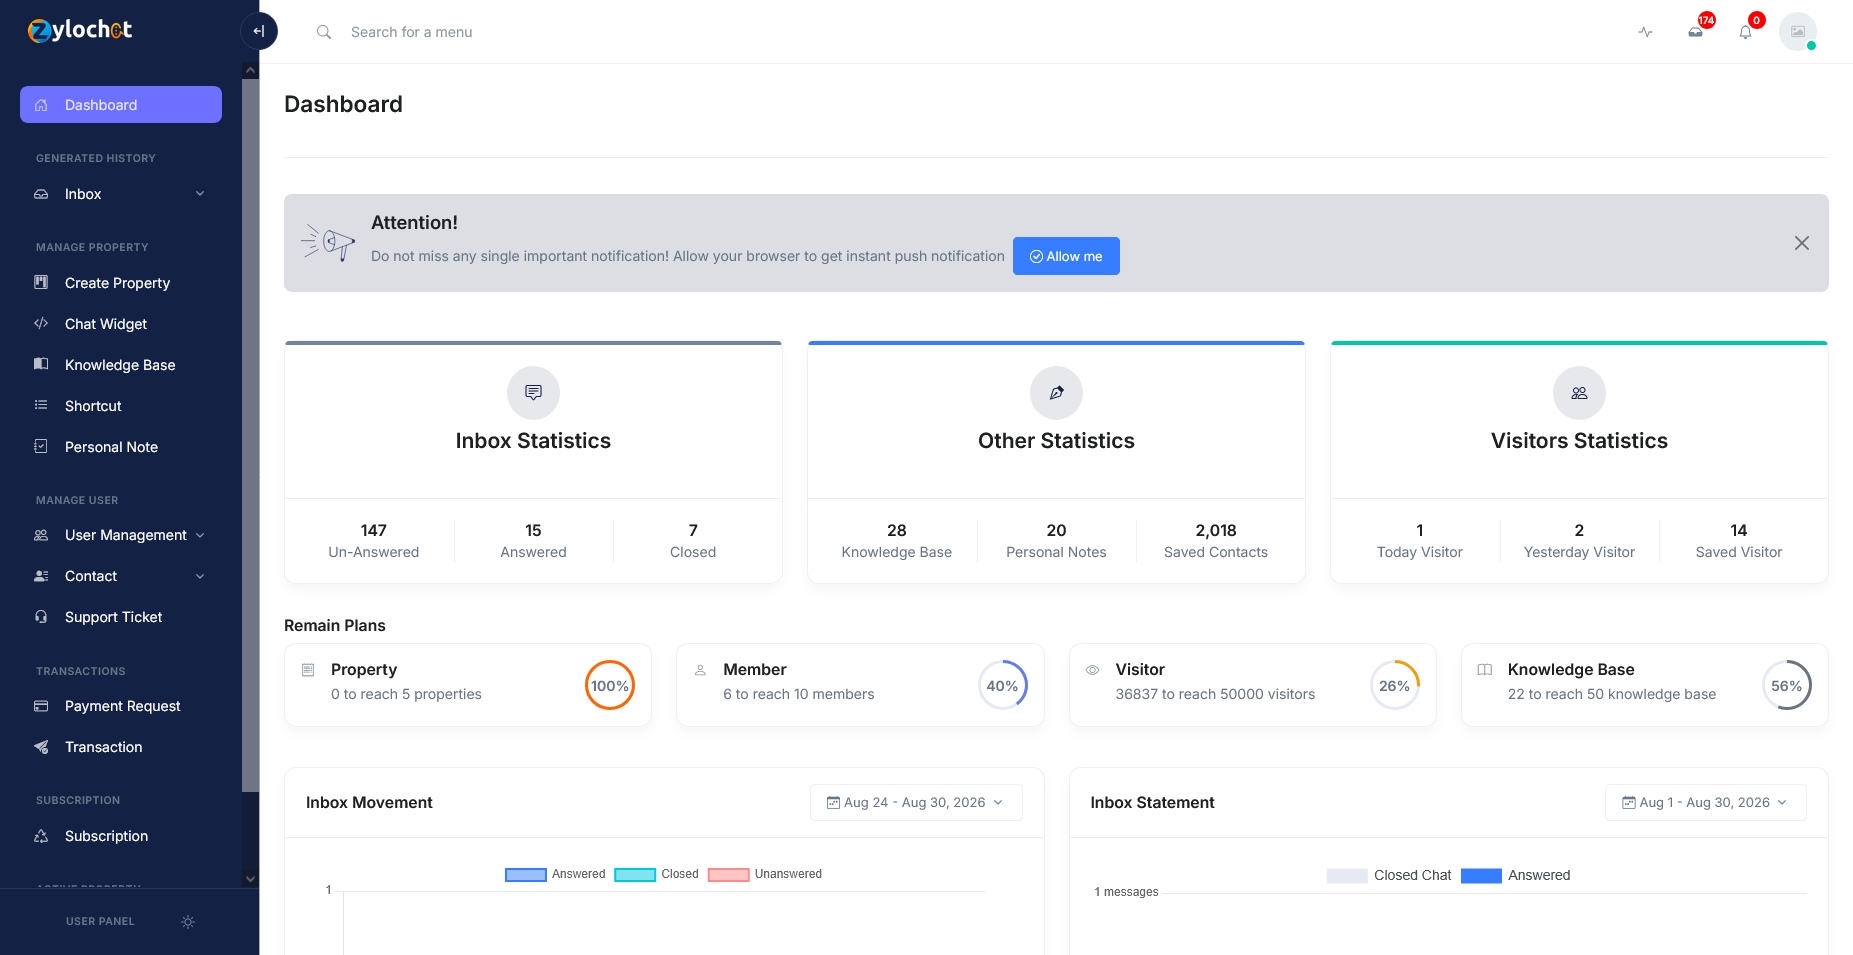The image size is (1853, 955).
Task: Click the Property plan icon
Action: click(x=308, y=670)
